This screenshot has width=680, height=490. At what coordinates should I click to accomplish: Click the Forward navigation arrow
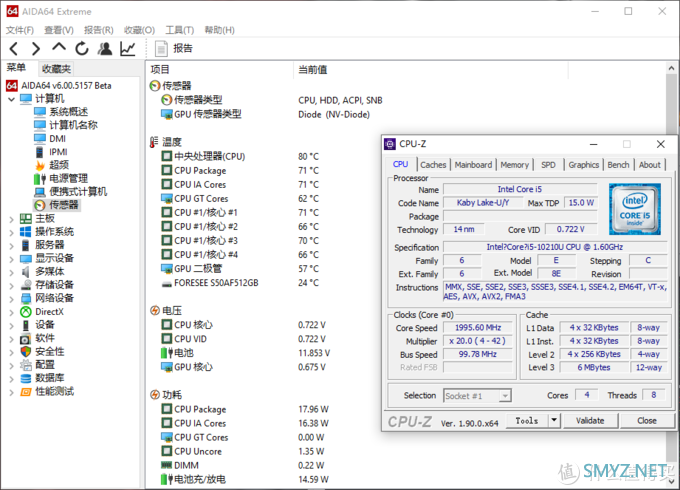[36, 49]
